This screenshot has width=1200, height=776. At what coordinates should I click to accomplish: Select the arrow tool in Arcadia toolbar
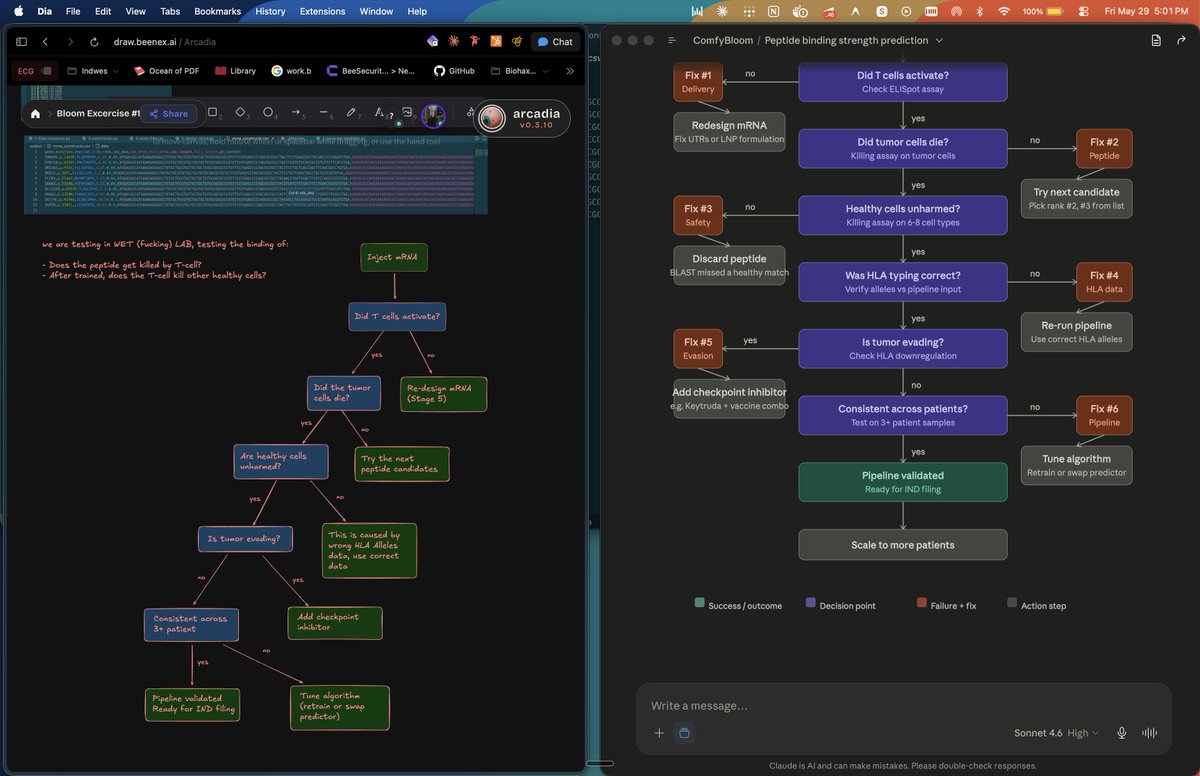click(297, 112)
